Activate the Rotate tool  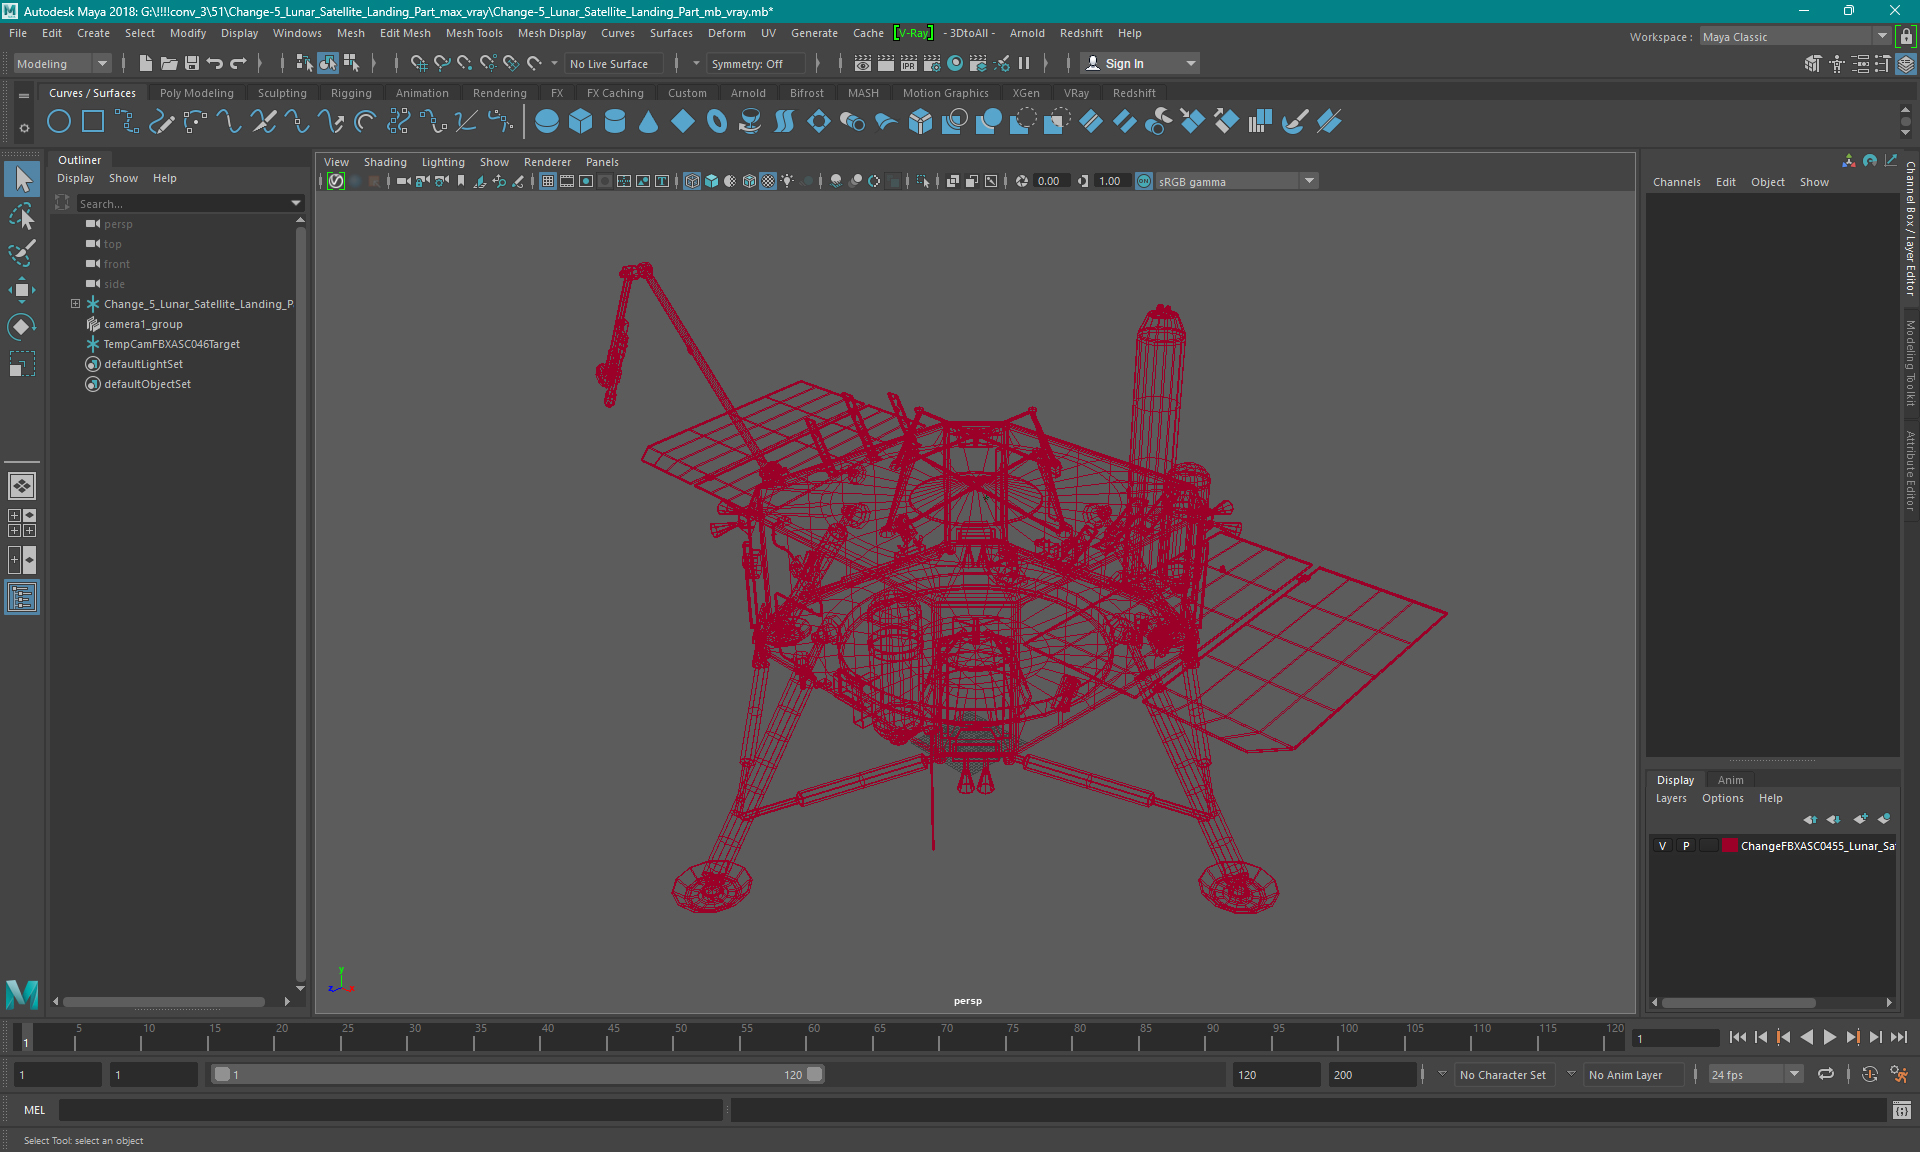(x=22, y=327)
